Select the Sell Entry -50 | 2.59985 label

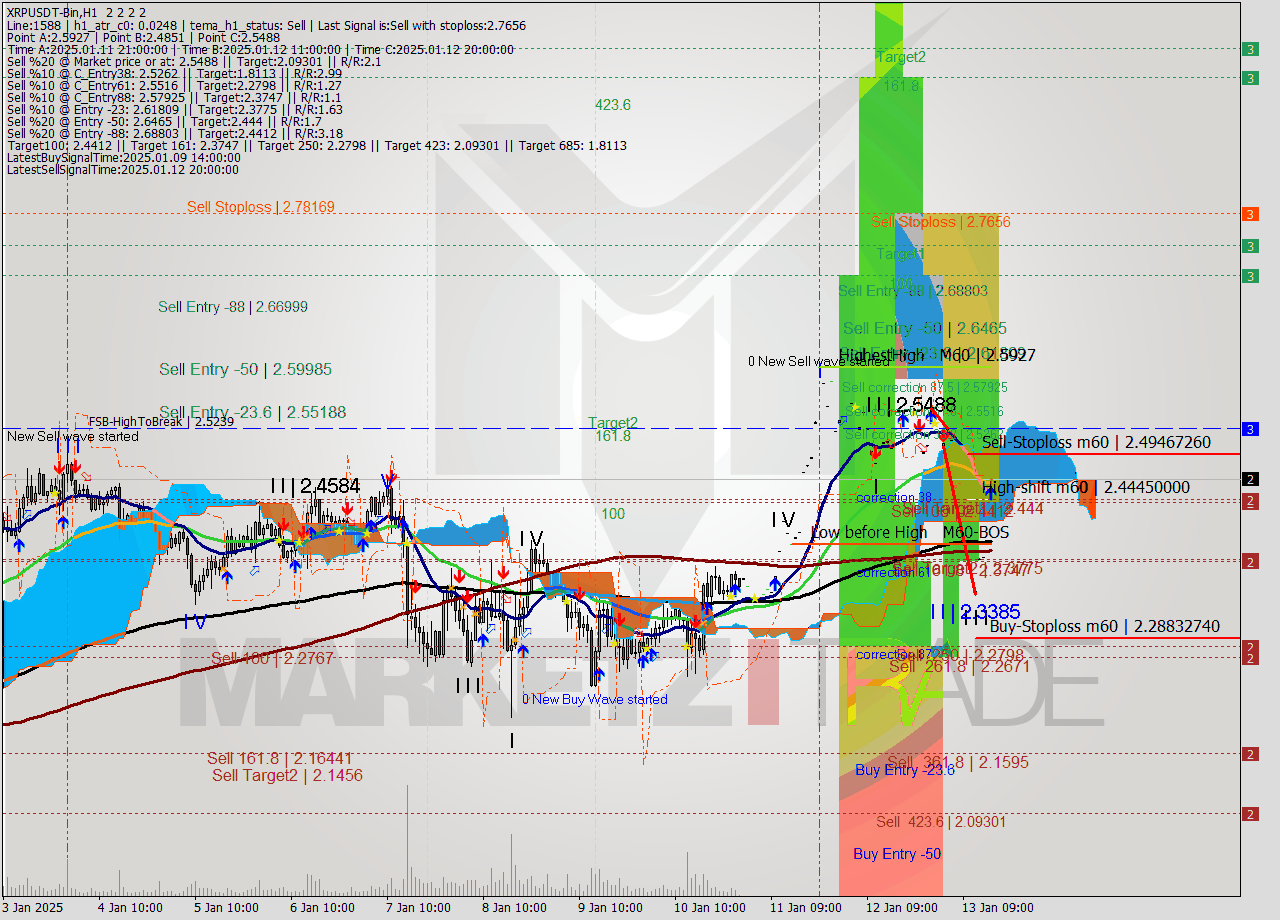[245, 369]
